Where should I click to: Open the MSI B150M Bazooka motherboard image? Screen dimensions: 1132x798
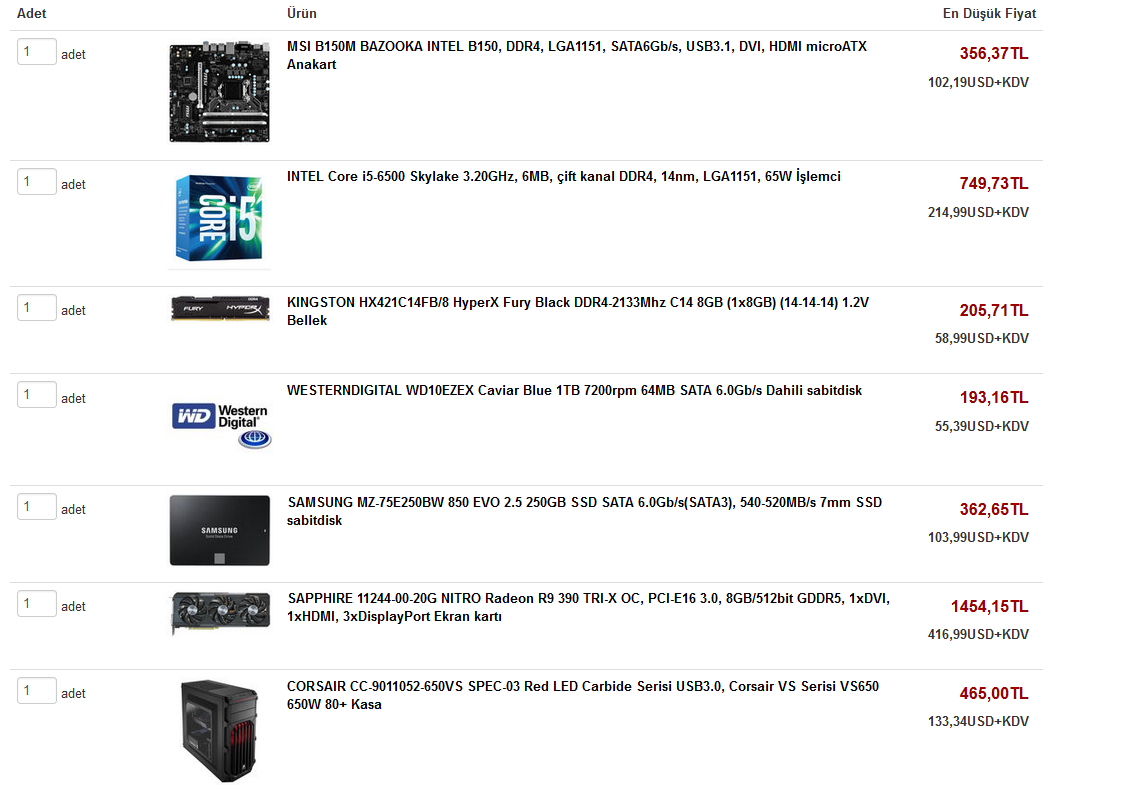219,92
